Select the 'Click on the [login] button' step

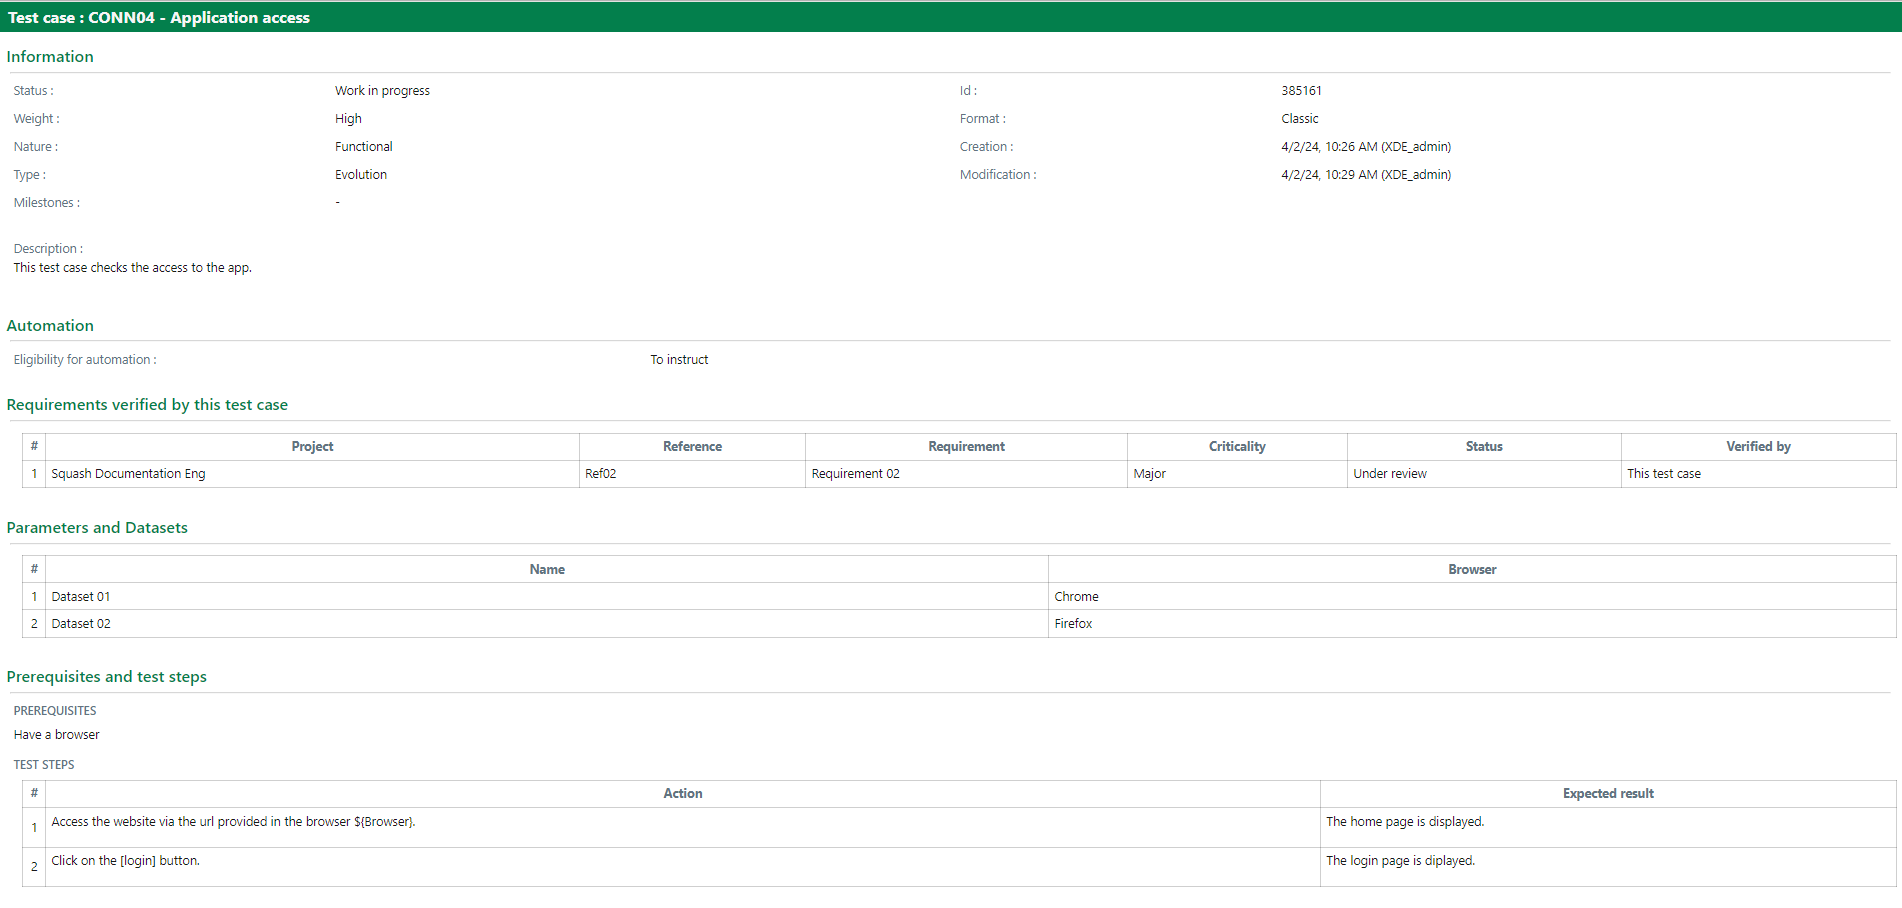(x=125, y=861)
